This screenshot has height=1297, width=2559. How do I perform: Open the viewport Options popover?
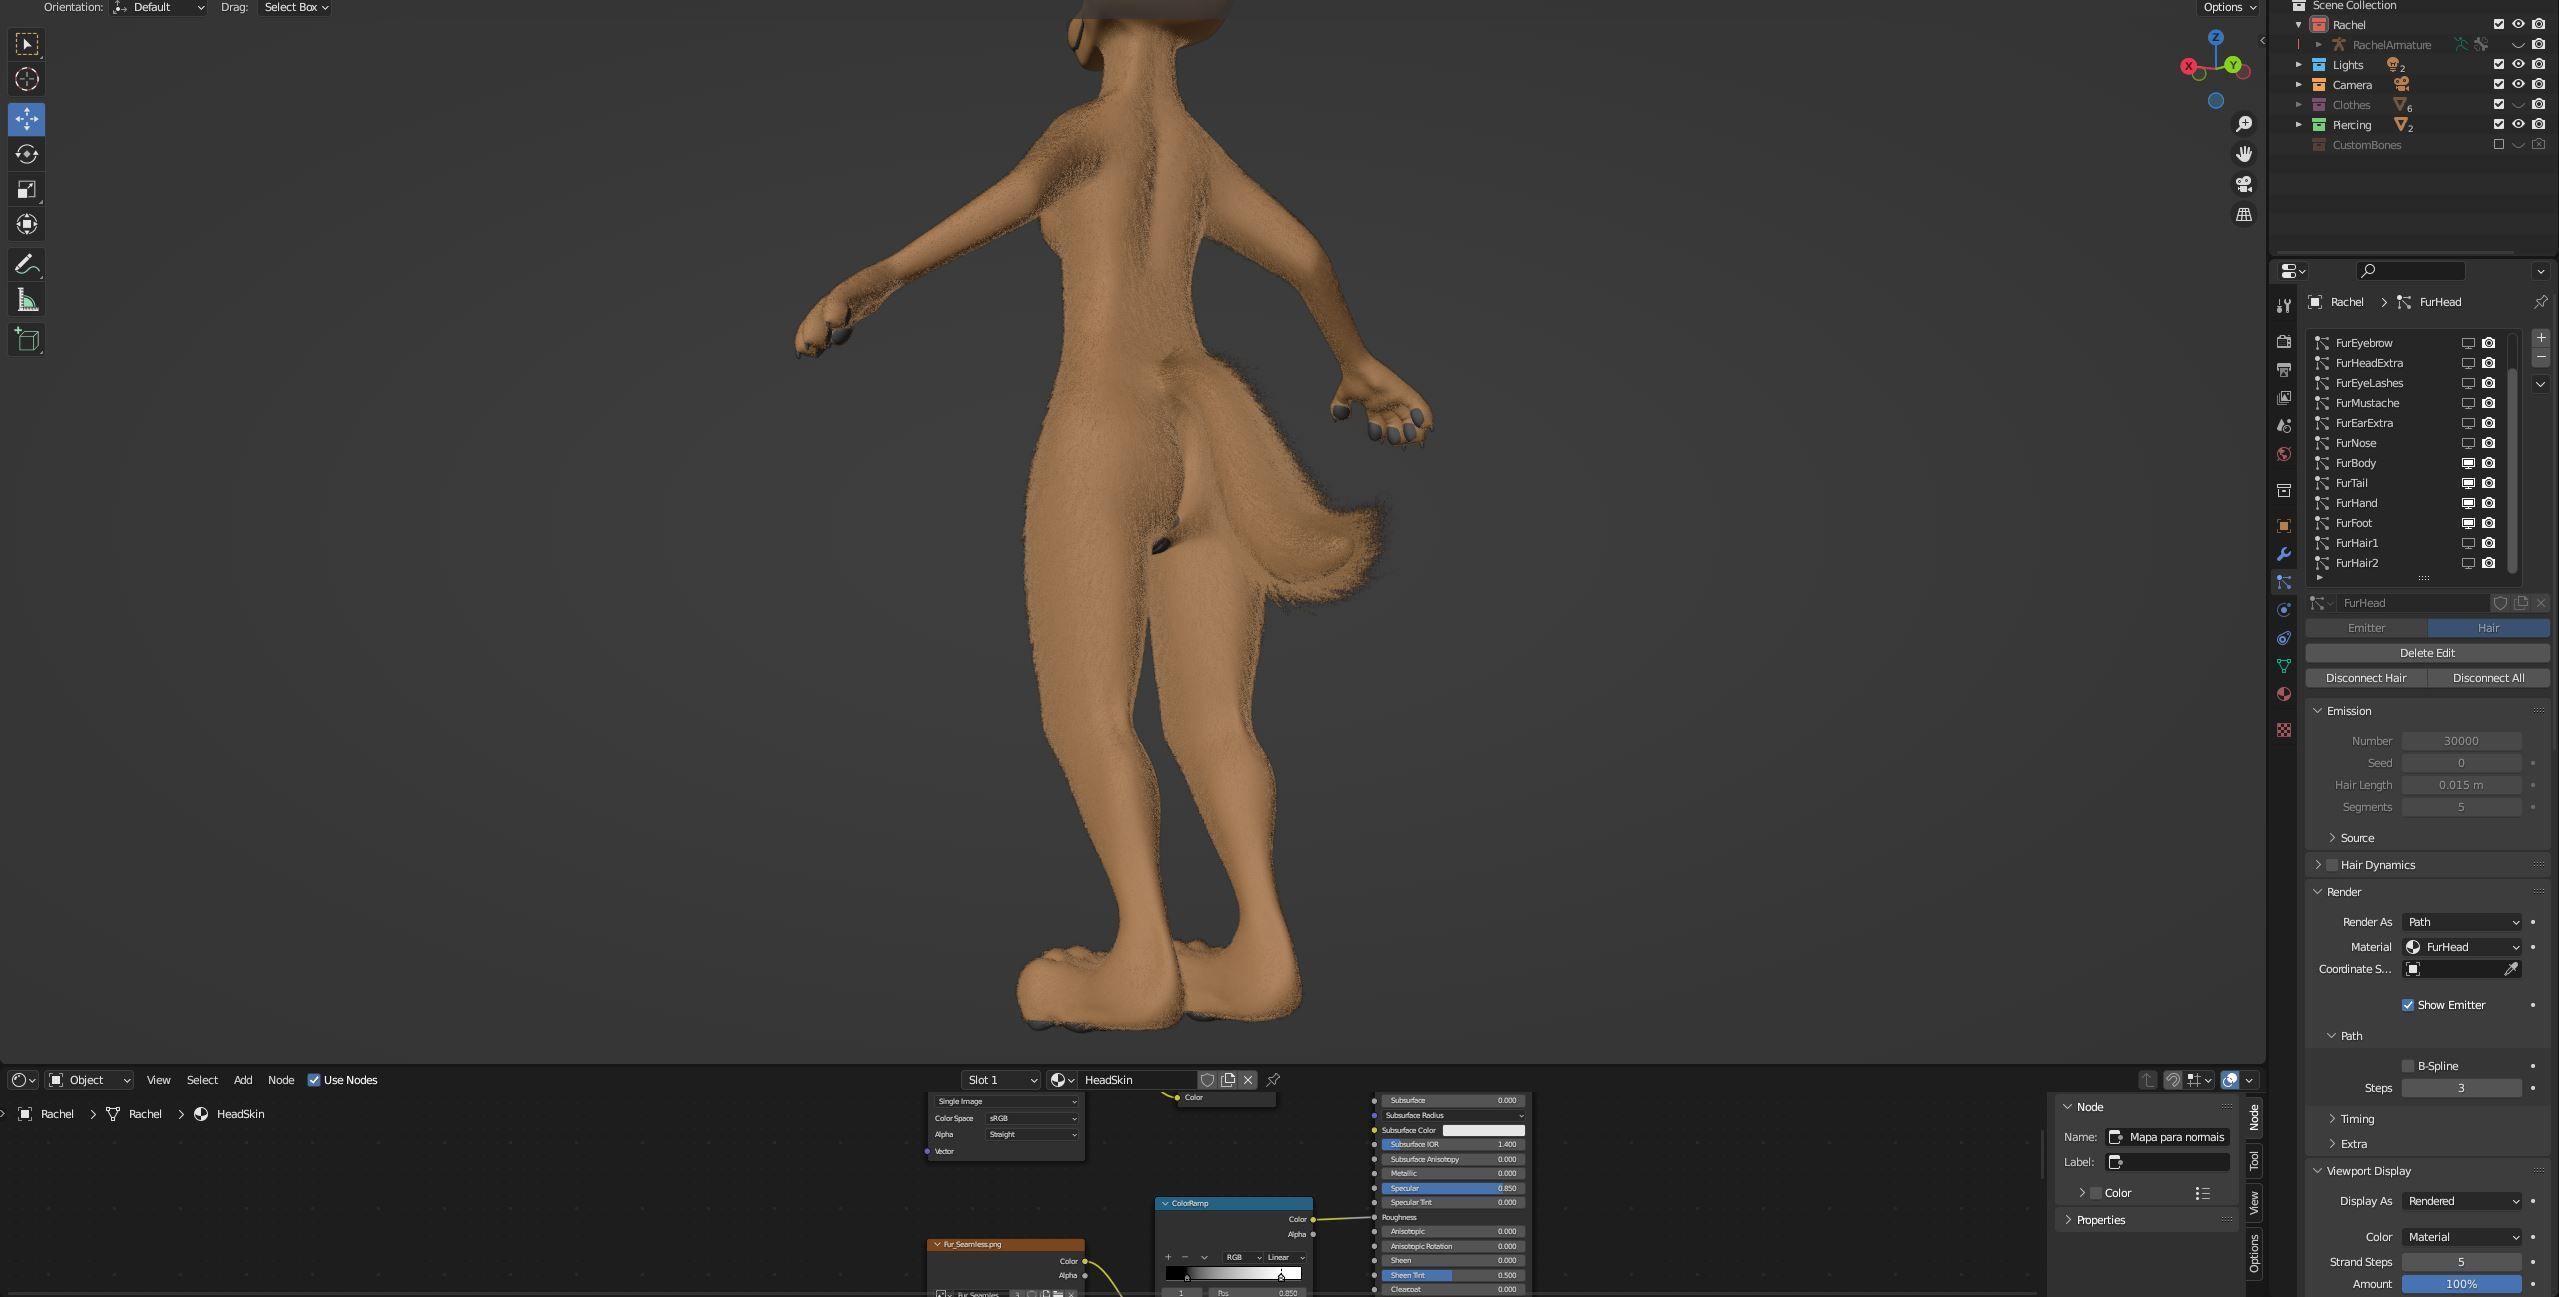tap(2228, 7)
